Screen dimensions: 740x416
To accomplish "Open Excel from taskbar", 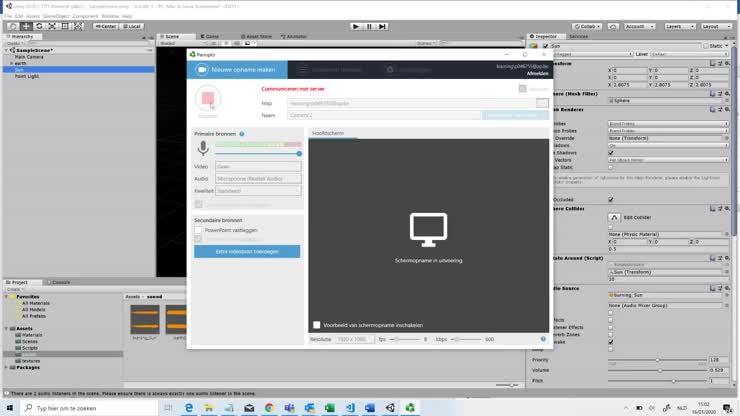I will pos(329,408).
